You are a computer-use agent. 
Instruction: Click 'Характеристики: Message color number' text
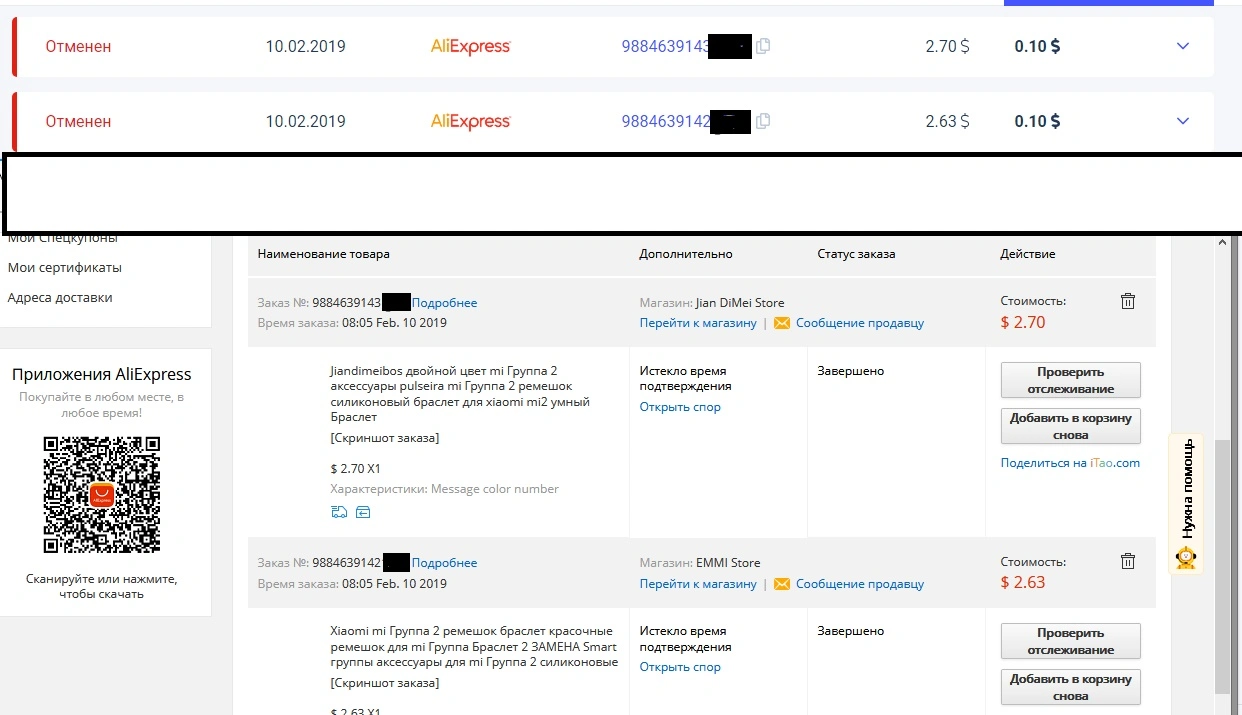(445, 489)
